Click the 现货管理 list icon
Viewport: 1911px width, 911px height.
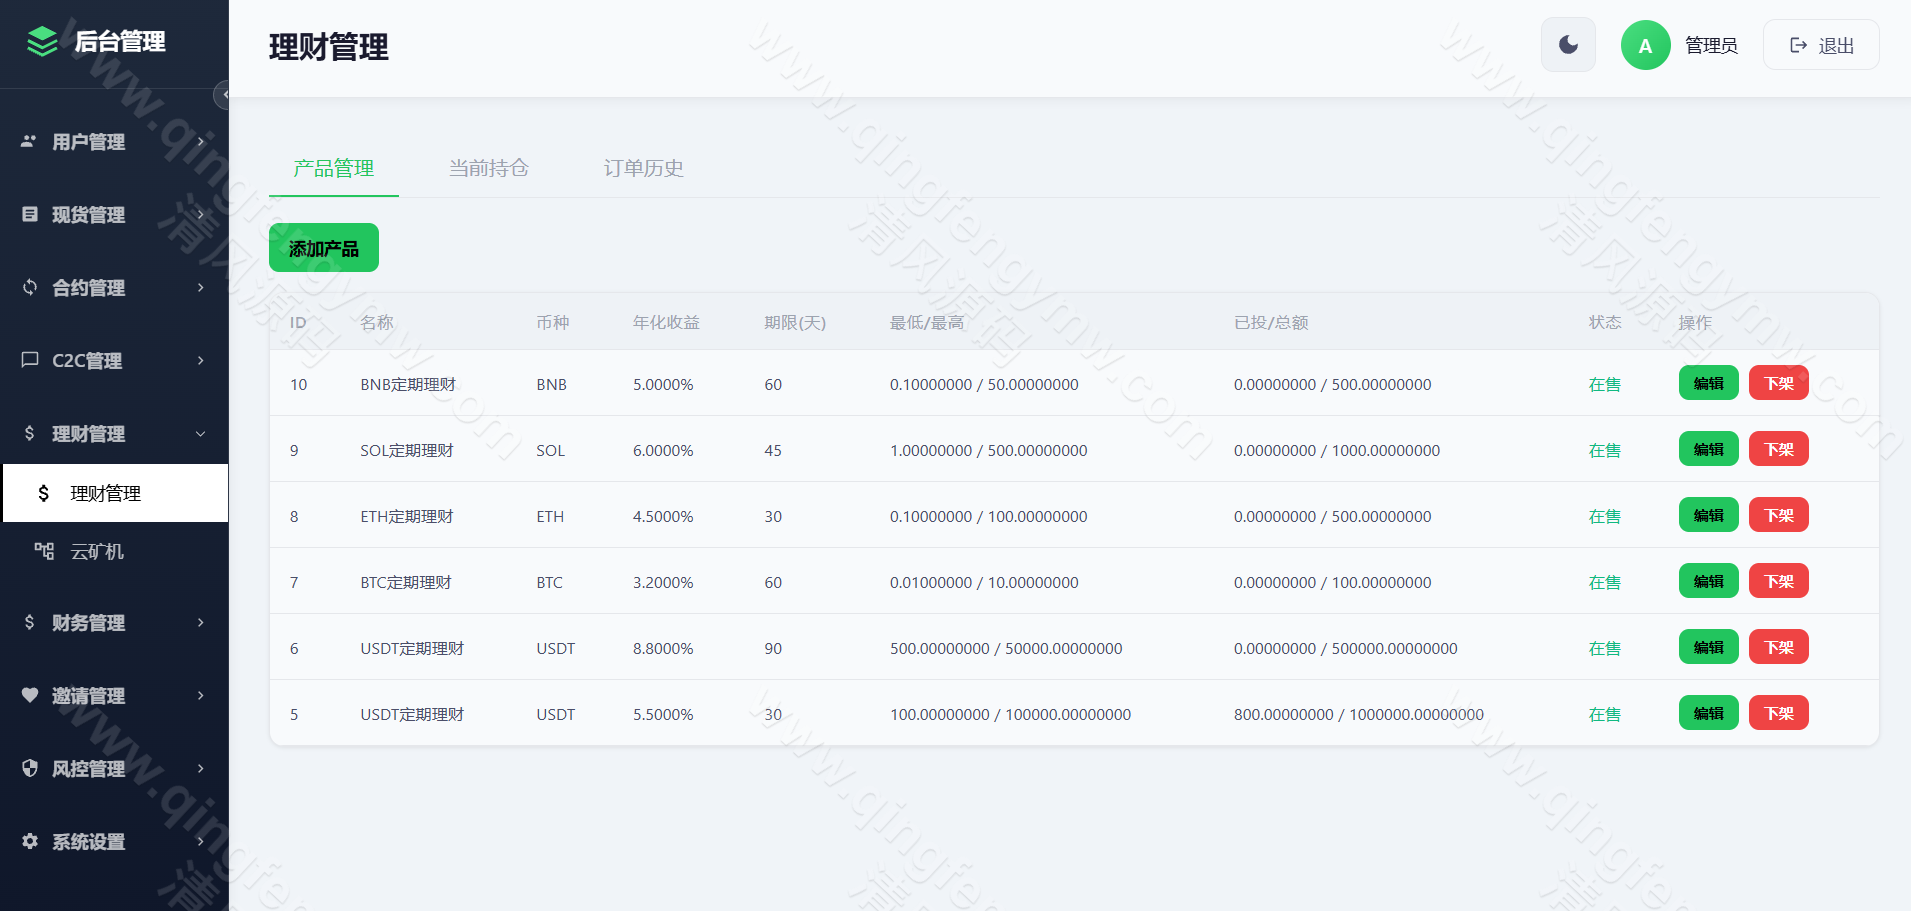pos(29,215)
